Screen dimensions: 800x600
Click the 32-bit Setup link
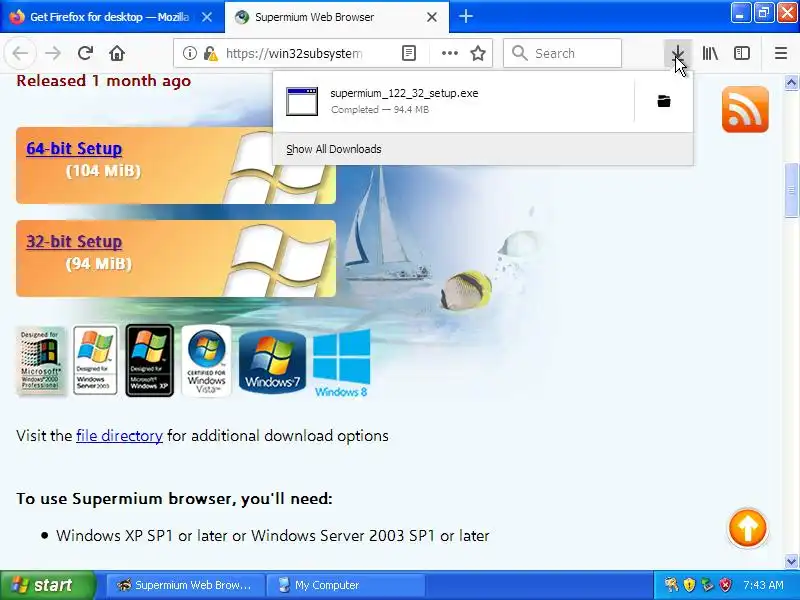(74, 241)
